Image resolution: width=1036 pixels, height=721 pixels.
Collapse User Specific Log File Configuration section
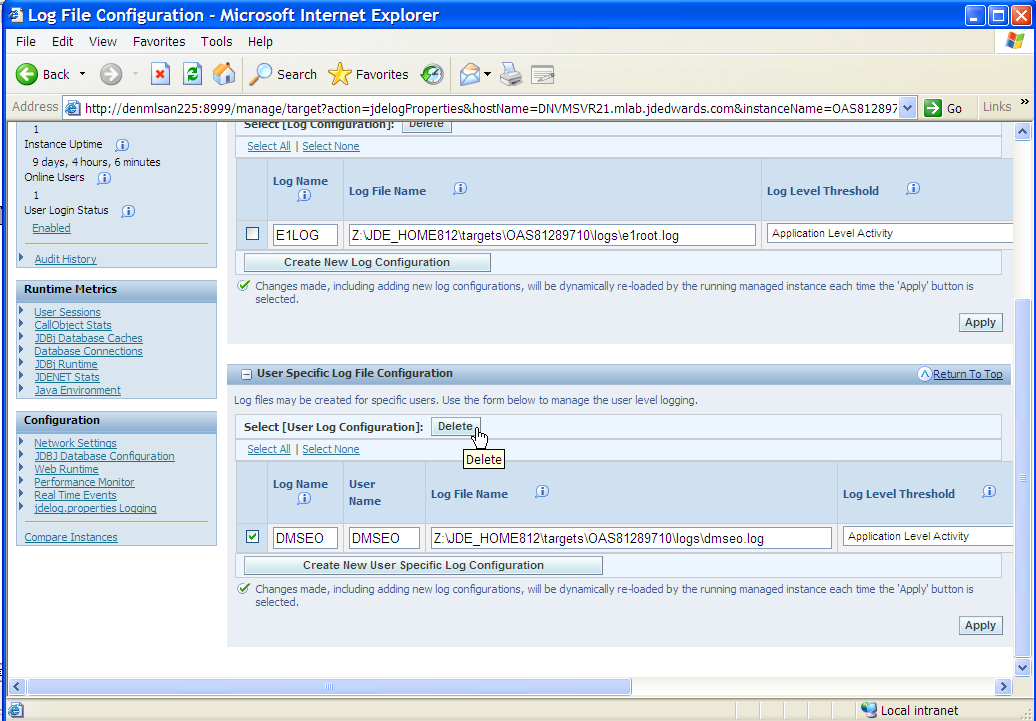(246, 375)
